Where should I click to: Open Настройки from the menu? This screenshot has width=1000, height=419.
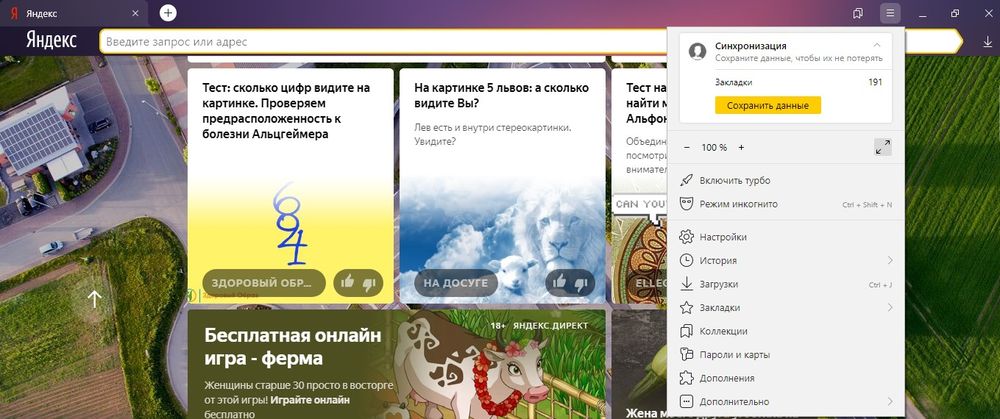(725, 237)
